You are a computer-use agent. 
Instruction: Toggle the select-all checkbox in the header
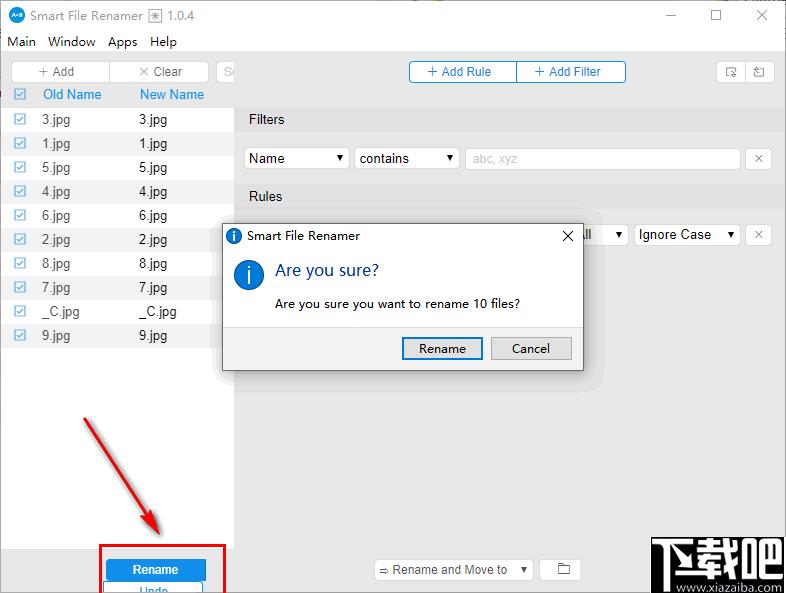(x=20, y=95)
